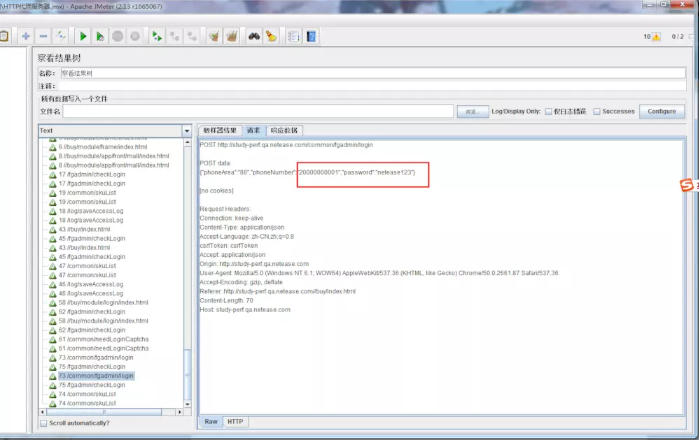Viewport: 699px width, 442px height.
Task: Click the results tree scroll-right arrow
Action: [180, 412]
